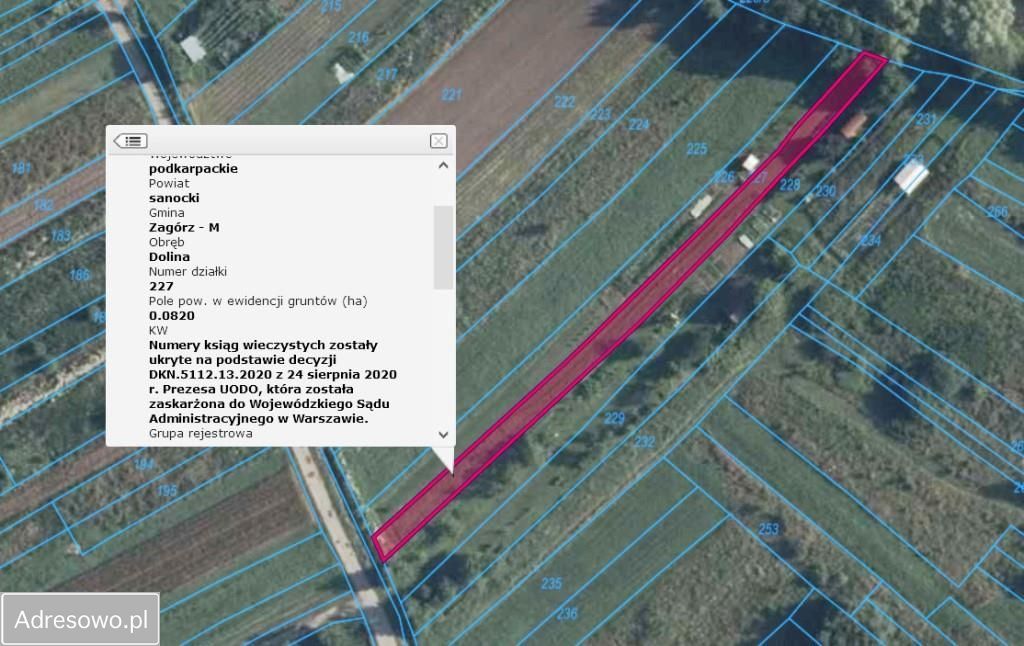This screenshot has height=646, width=1024.
Task: Pick parcel 225 on the map
Action: point(697,150)
